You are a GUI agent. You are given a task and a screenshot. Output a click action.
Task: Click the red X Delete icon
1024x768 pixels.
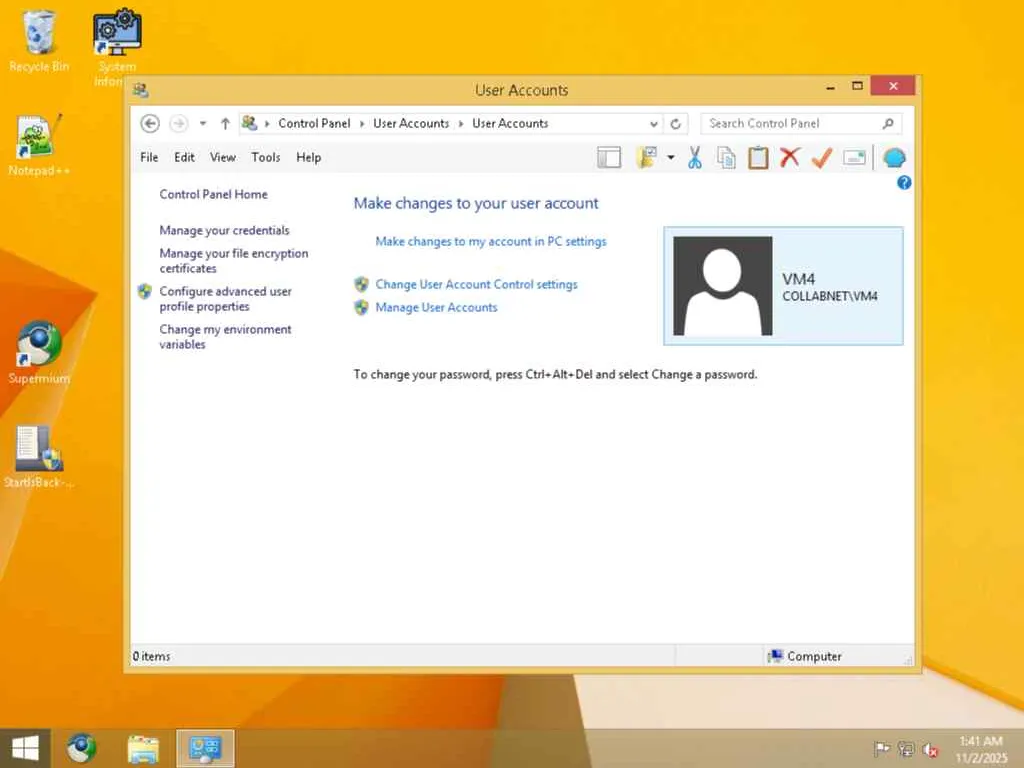pos(790,157)
